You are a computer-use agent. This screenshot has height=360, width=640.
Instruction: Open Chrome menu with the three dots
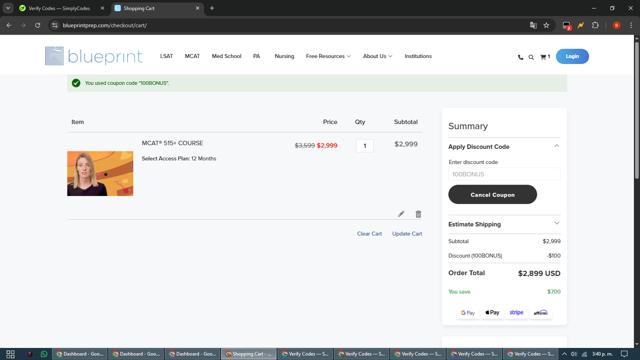coord(631,25)
